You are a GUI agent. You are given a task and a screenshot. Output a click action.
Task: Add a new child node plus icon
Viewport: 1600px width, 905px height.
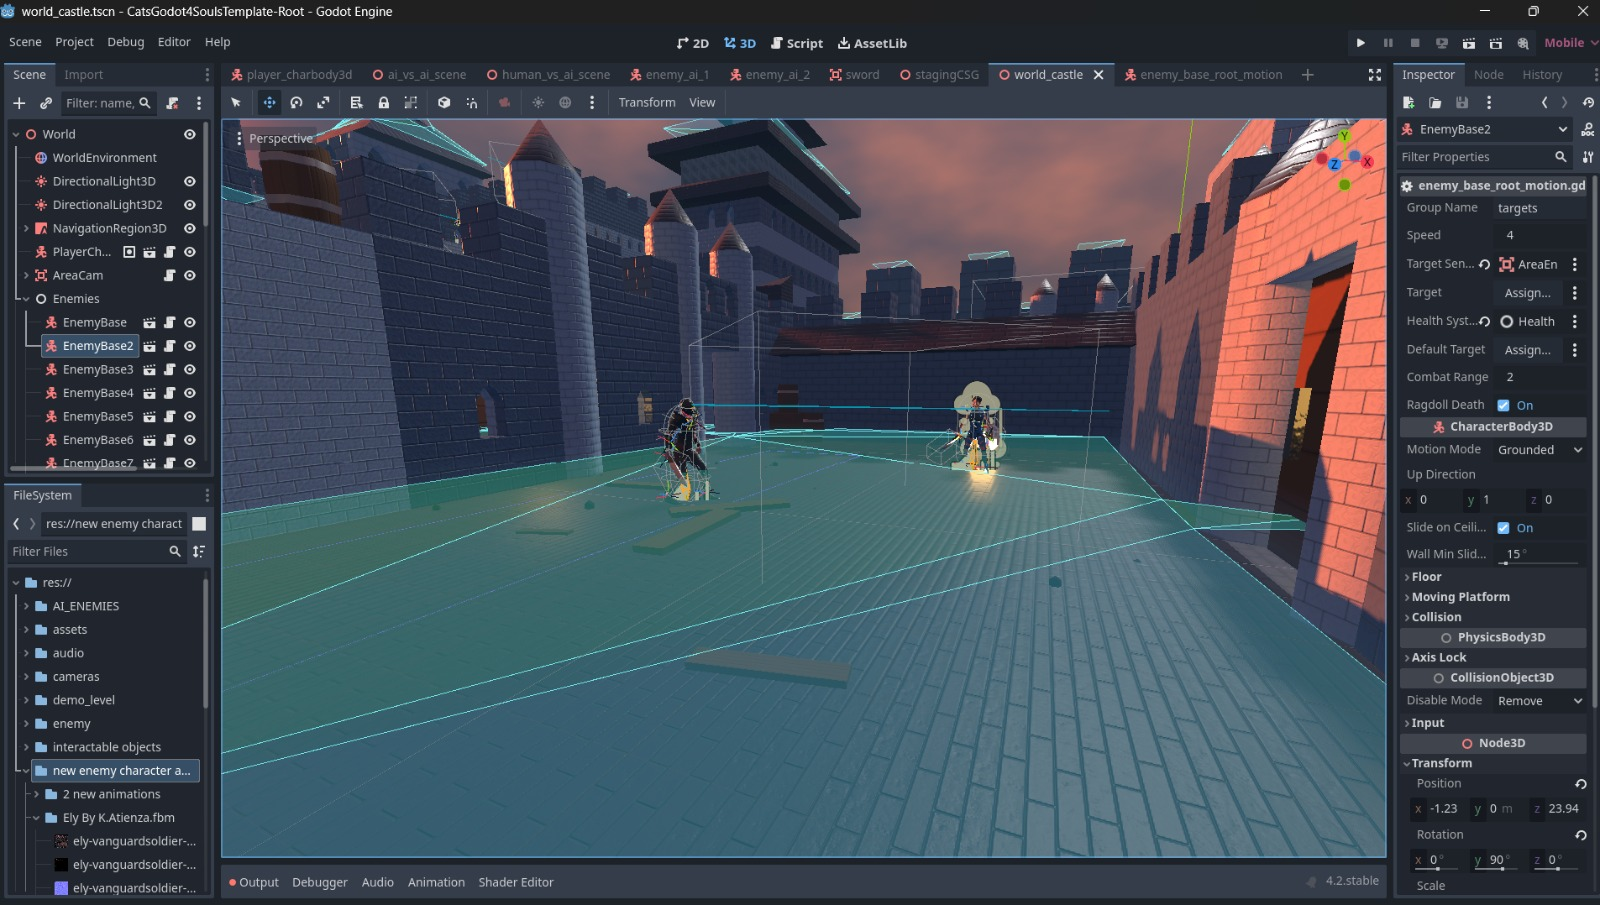(x=19, y=103)
